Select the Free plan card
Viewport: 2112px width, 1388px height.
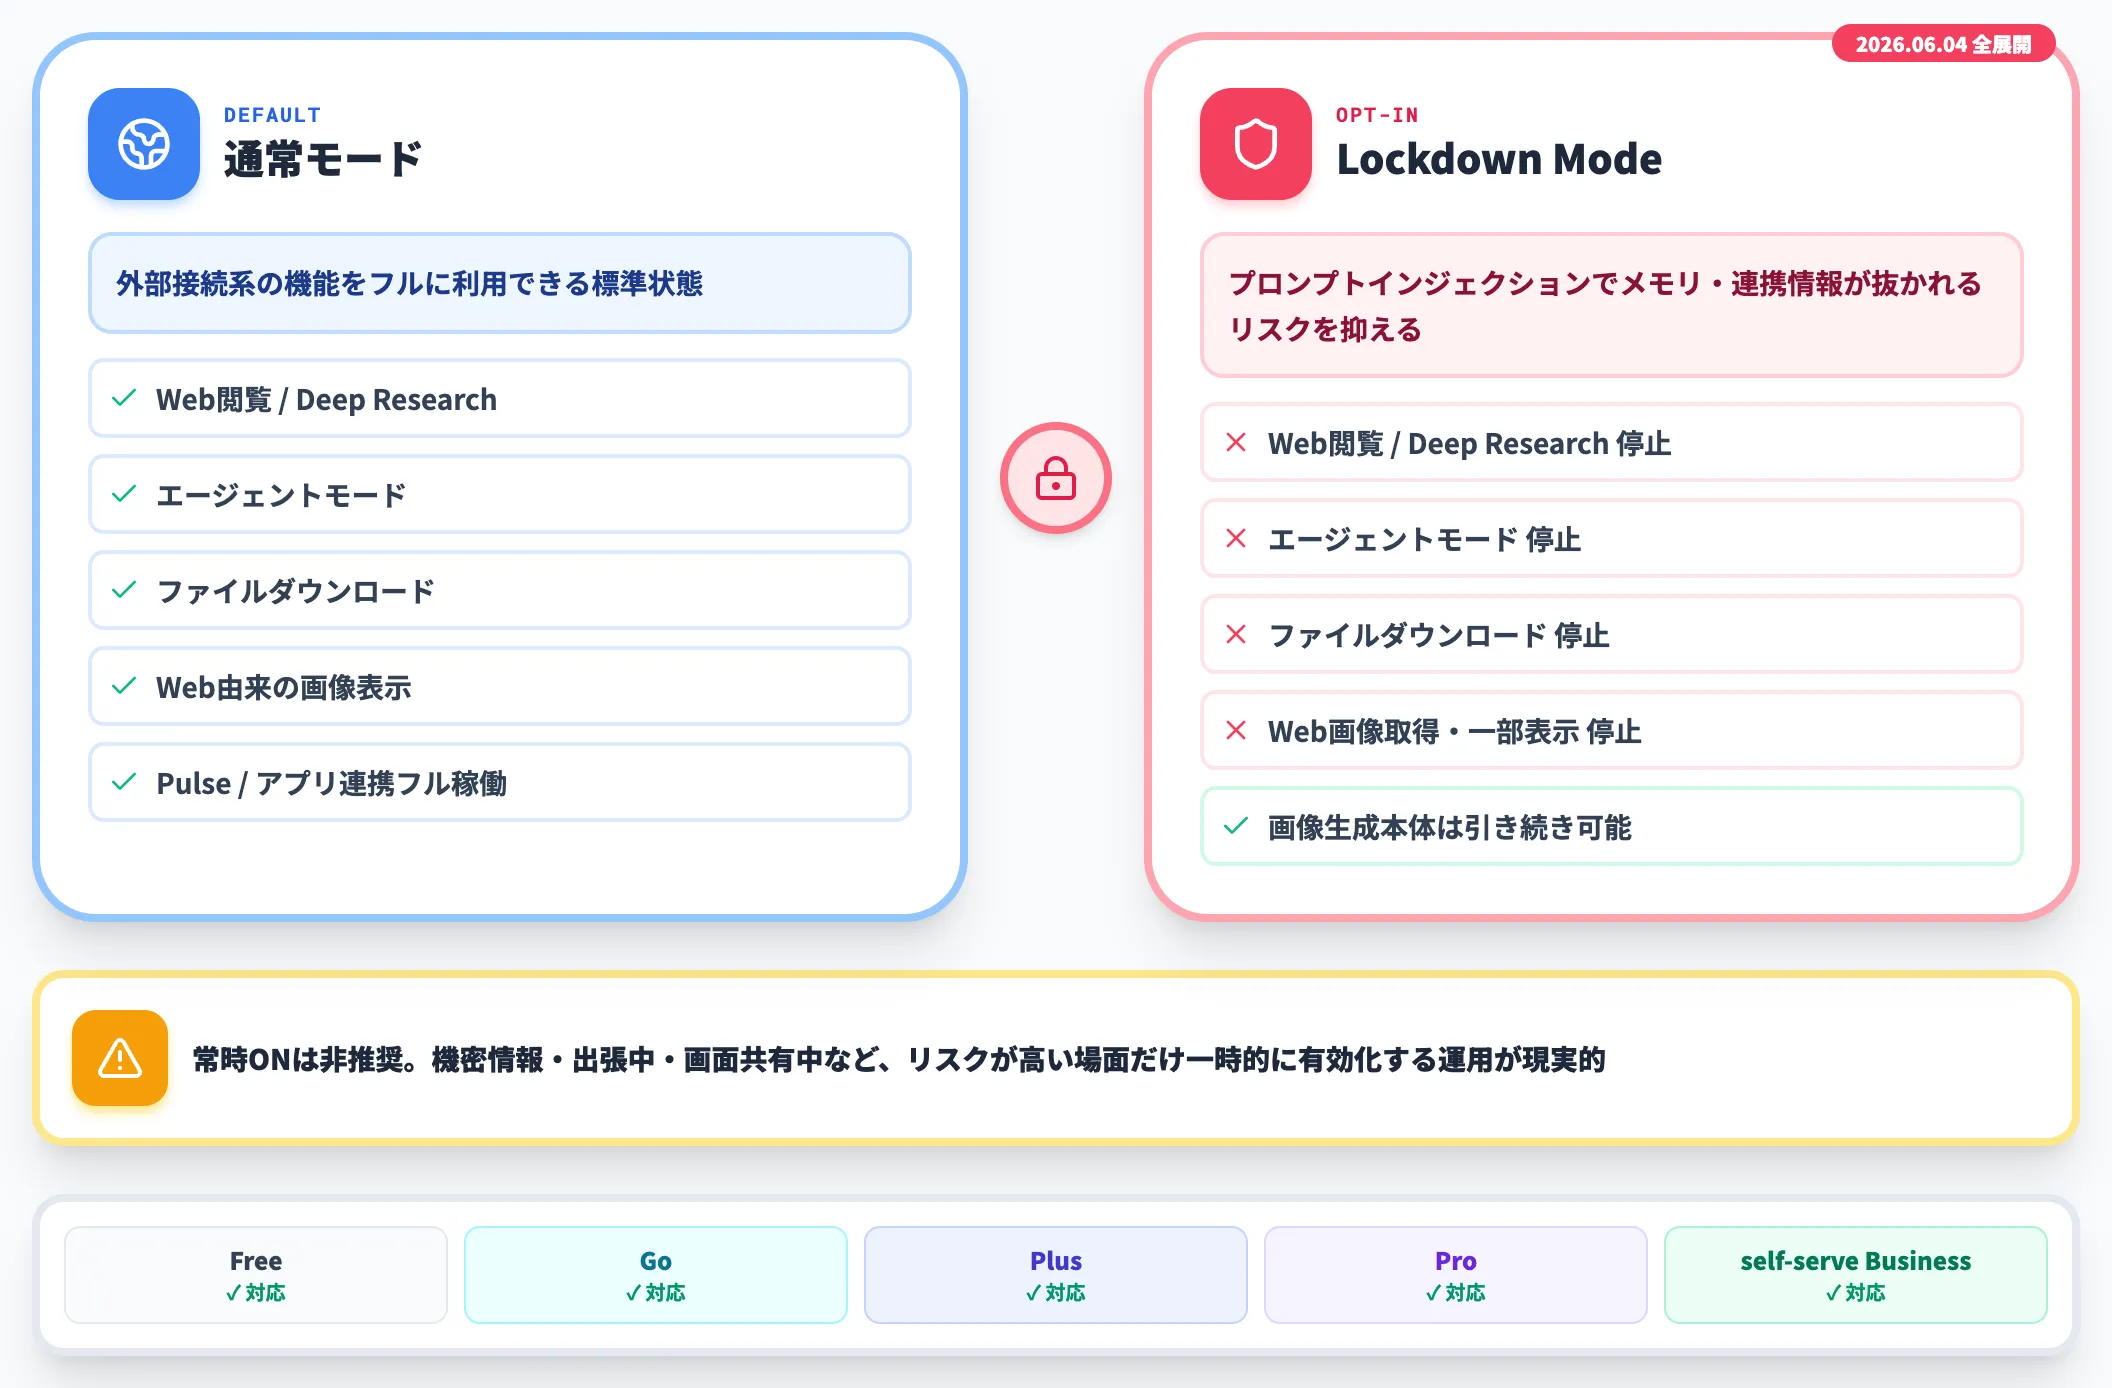pos(256,1275)
